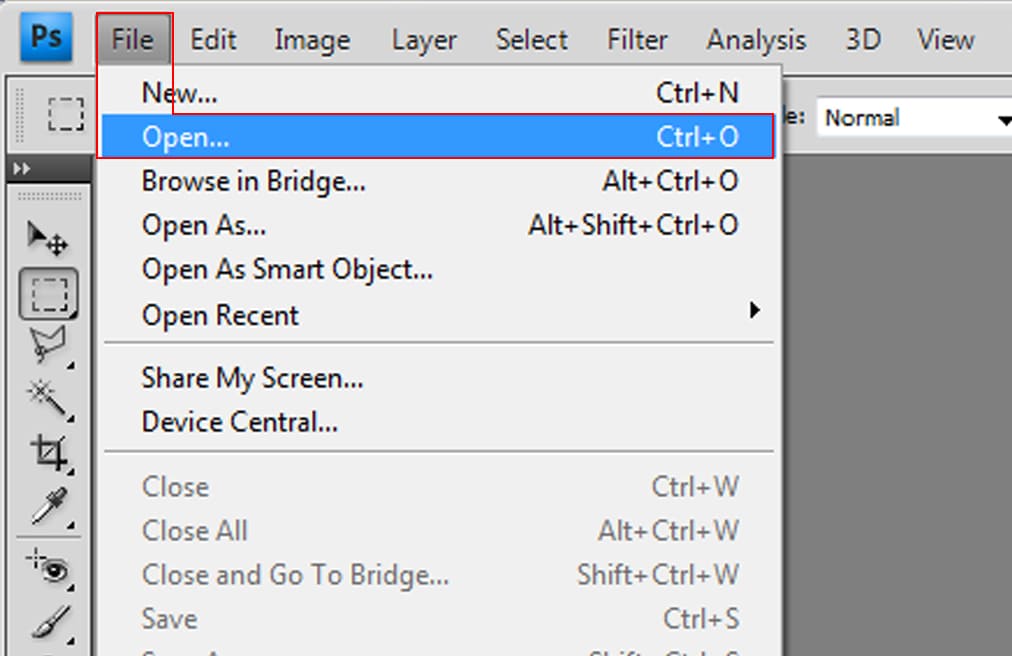
Task: Click the Photoshop Ps logo icon
Action: pyautogui.click(x=46, y=38)
